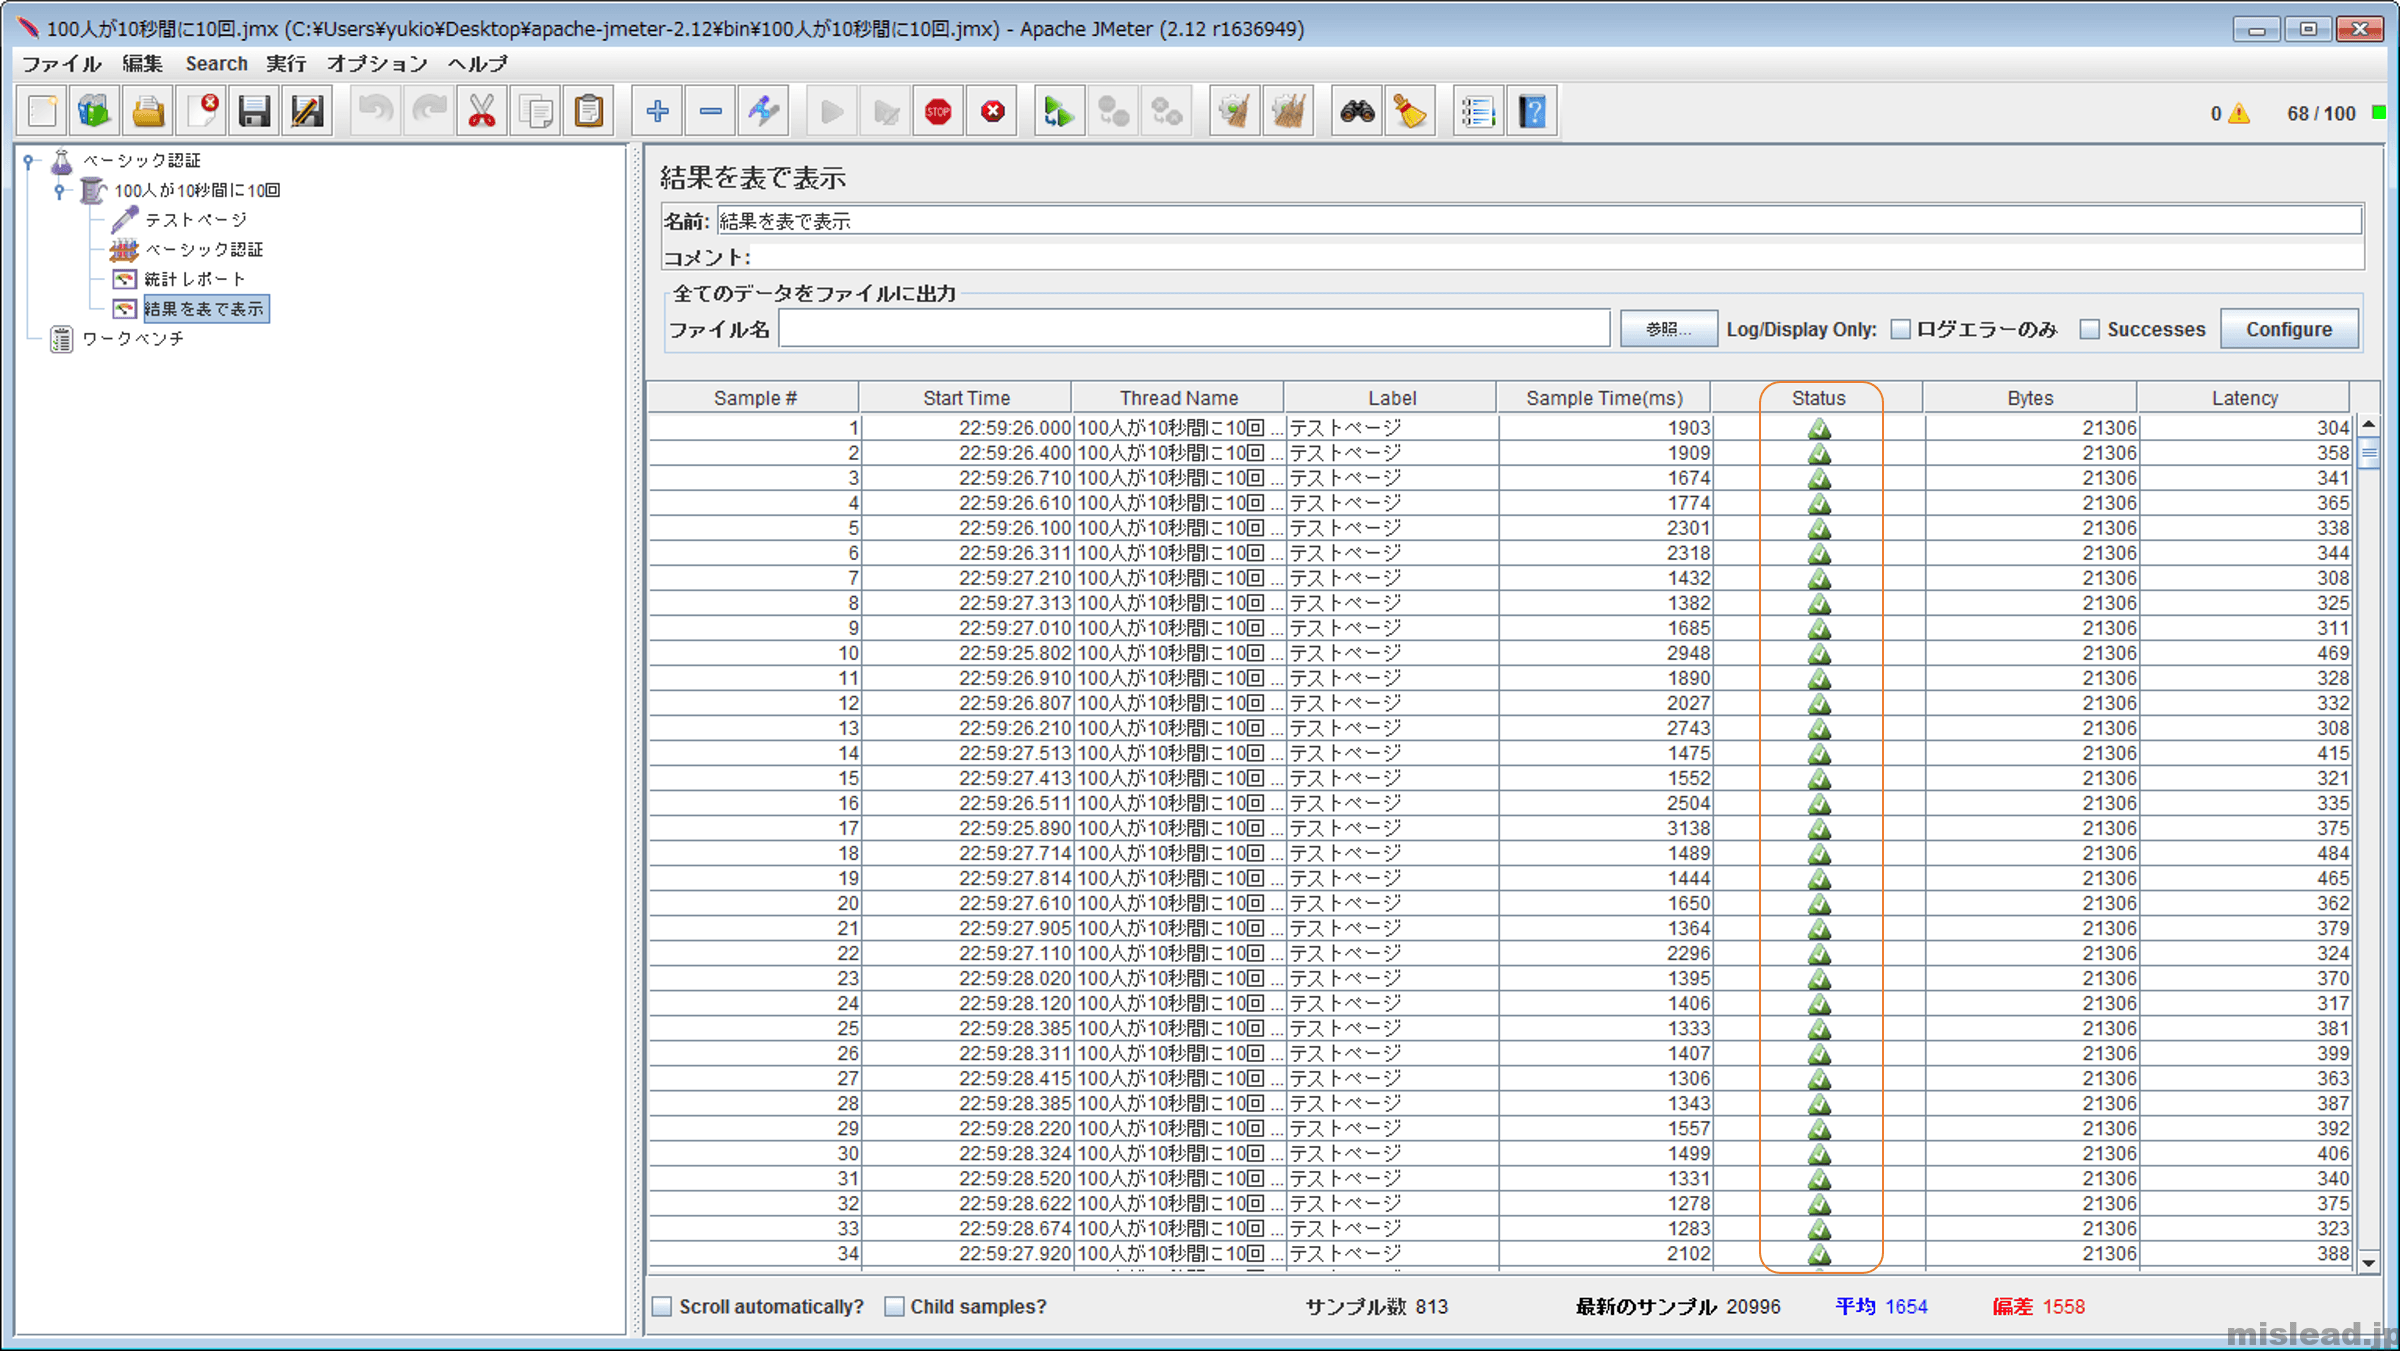The height and width of the screenshot is (1351, 2400).
Task: Open the ファイル menu
Action: pos(62,63)
